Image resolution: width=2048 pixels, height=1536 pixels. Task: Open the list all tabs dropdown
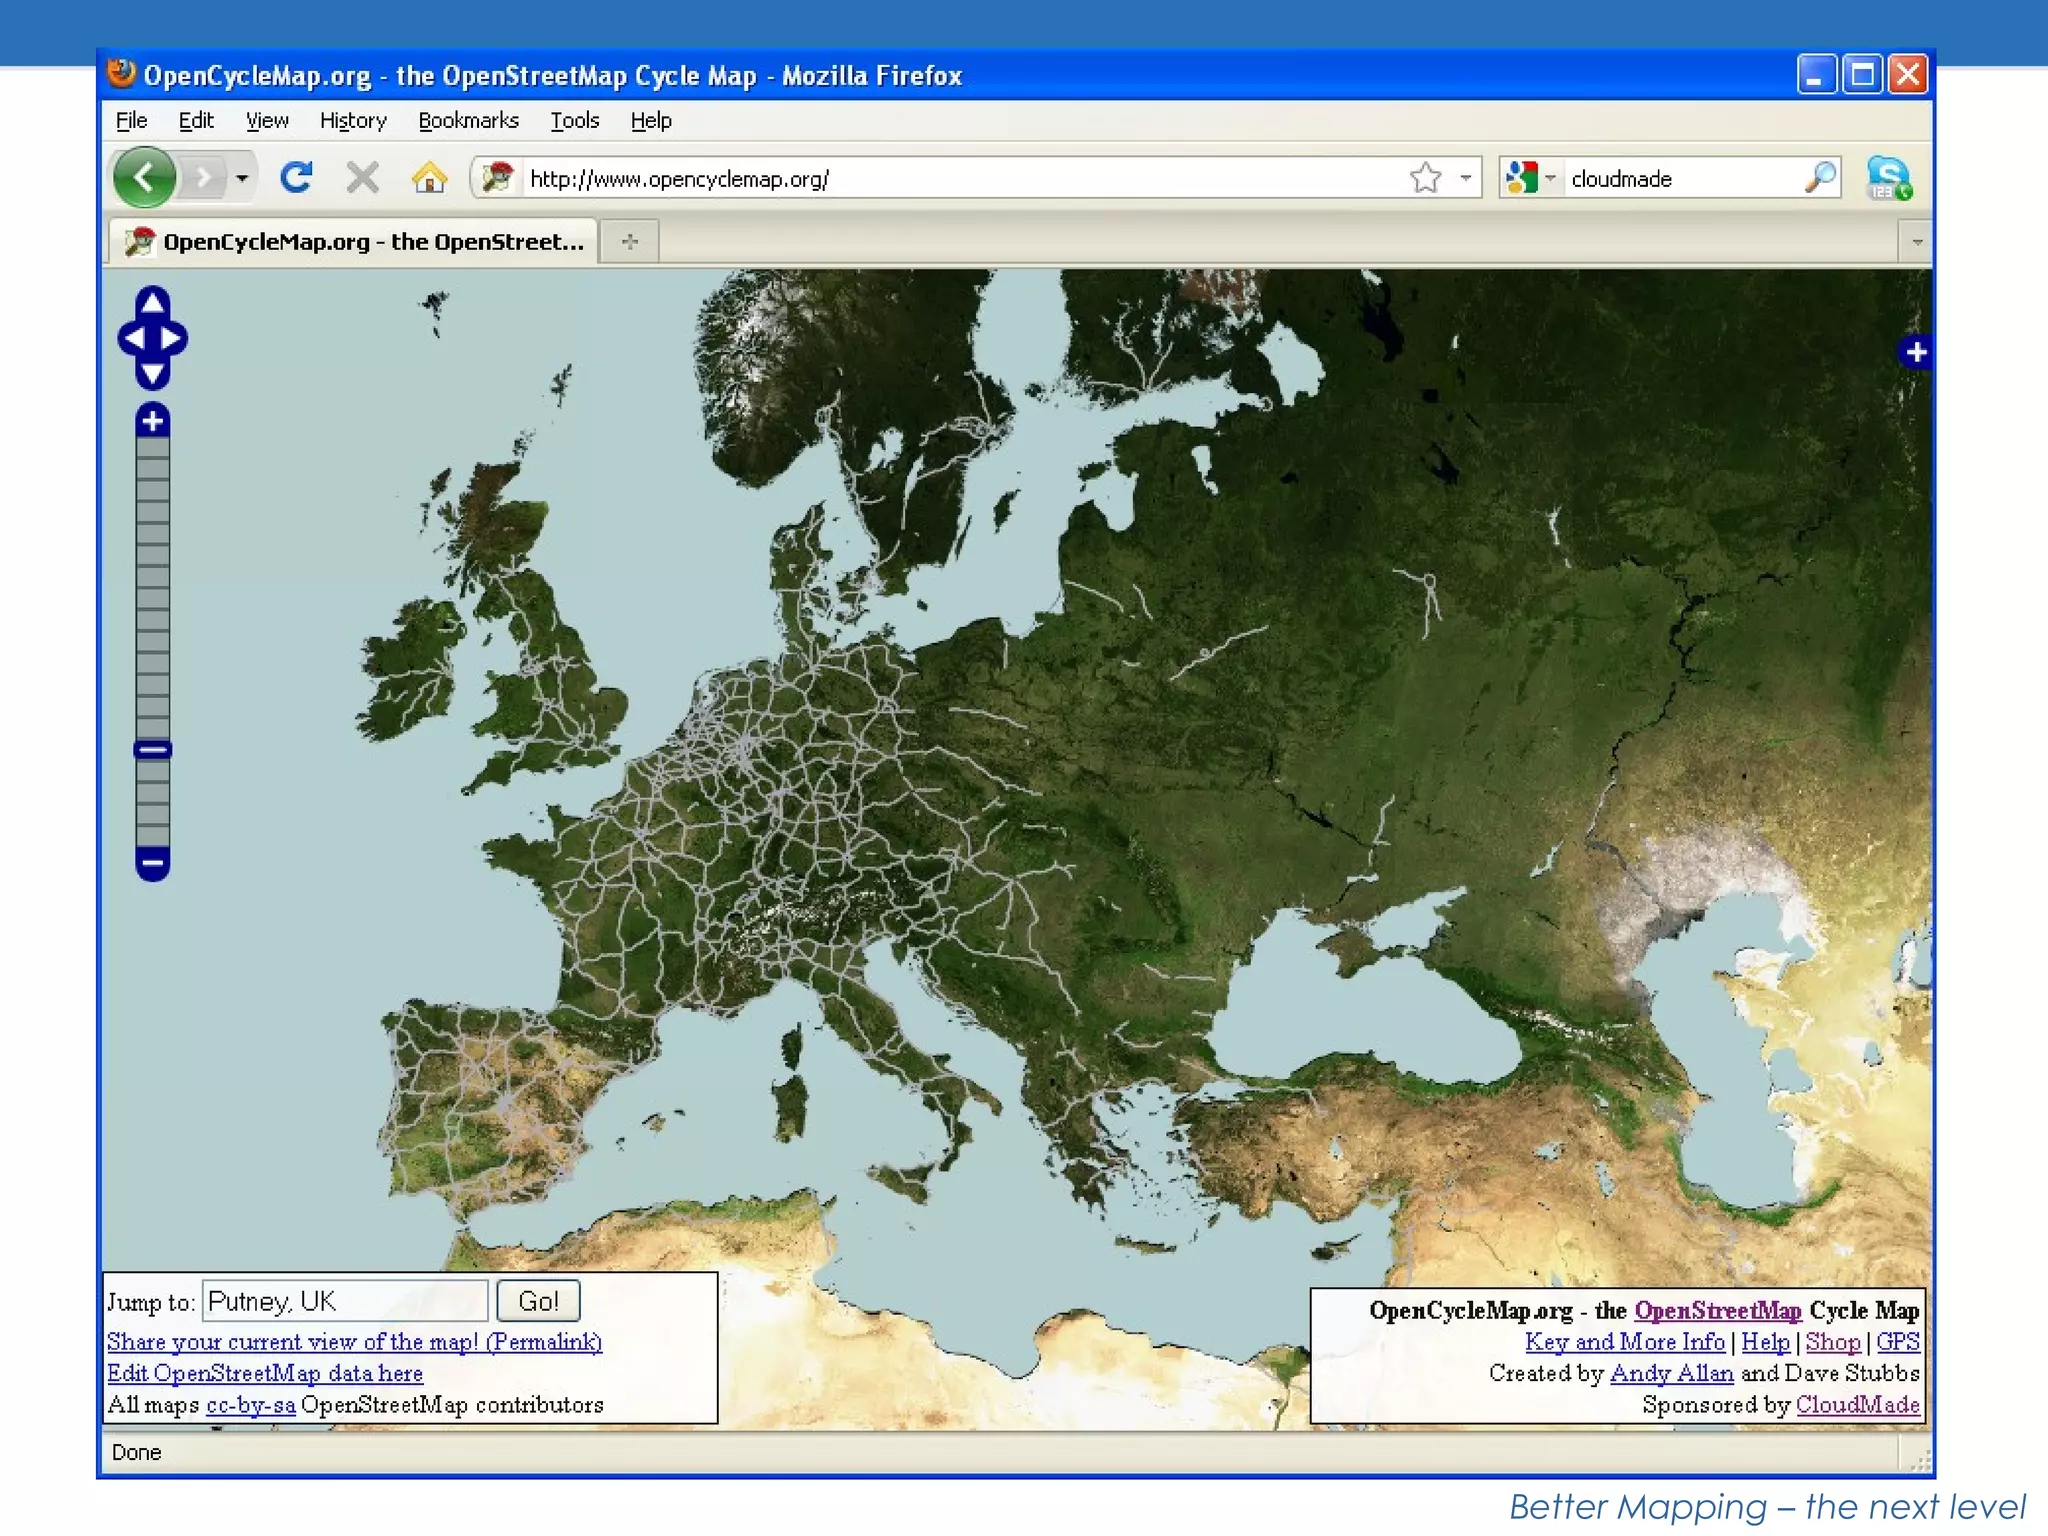(x=1916, y=241)
